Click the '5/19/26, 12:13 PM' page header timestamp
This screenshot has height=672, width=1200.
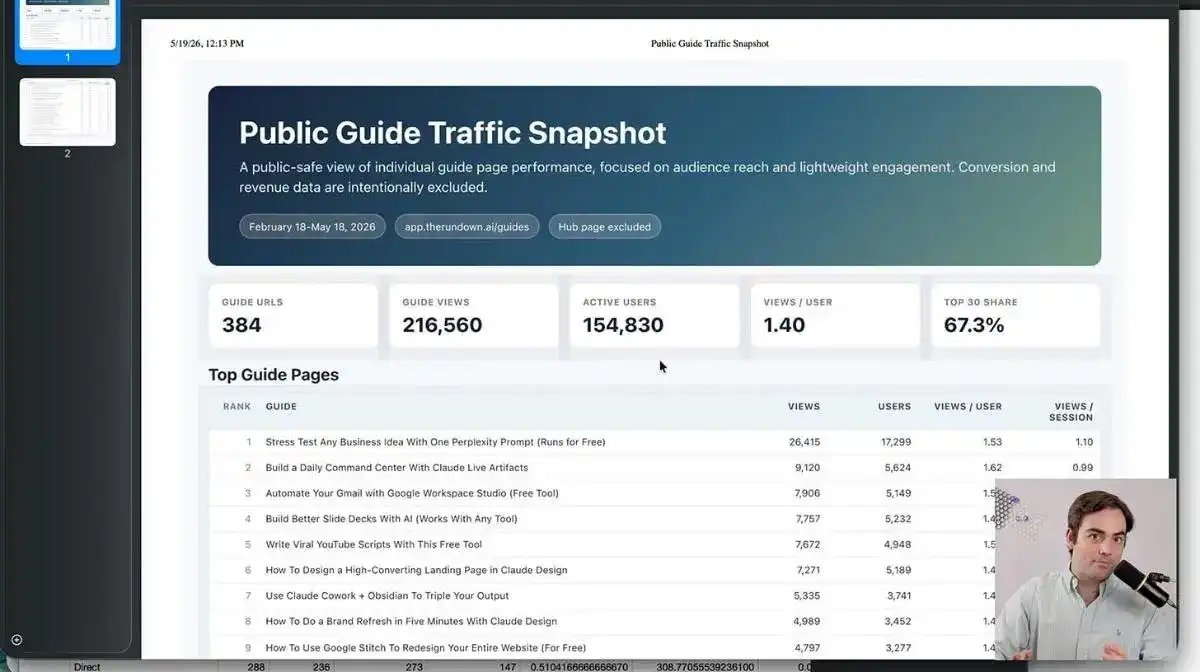click(x=207, y=44)
